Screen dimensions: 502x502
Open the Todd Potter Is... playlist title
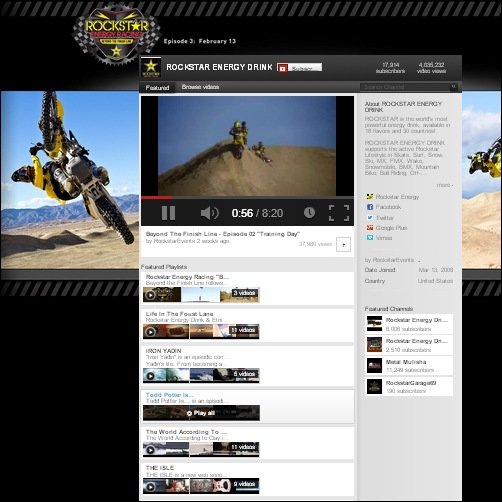pos(169,395)
